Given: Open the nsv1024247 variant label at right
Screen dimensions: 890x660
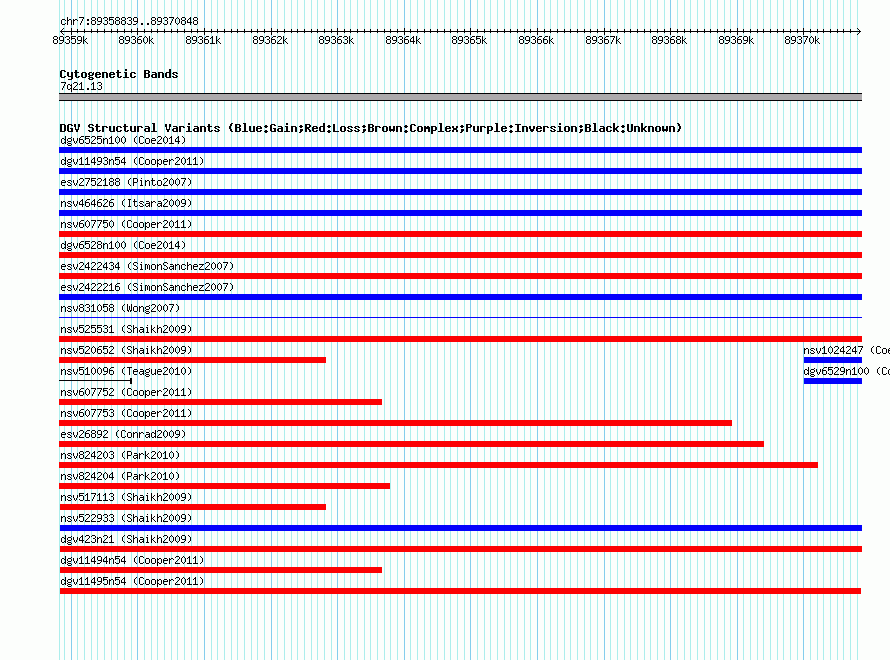Looking at the screenshot, I should point(846,350).
